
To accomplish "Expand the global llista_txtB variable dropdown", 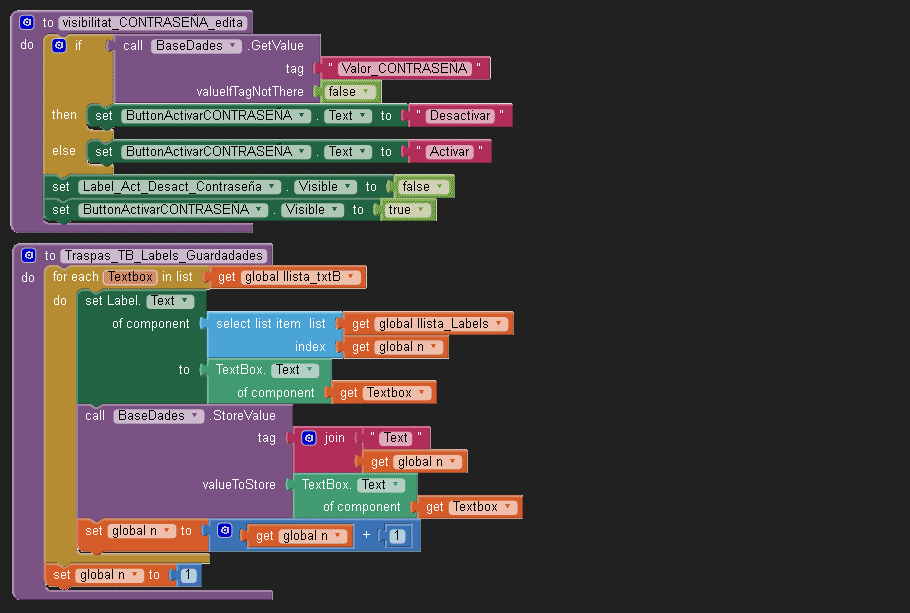I will [351, 277].
